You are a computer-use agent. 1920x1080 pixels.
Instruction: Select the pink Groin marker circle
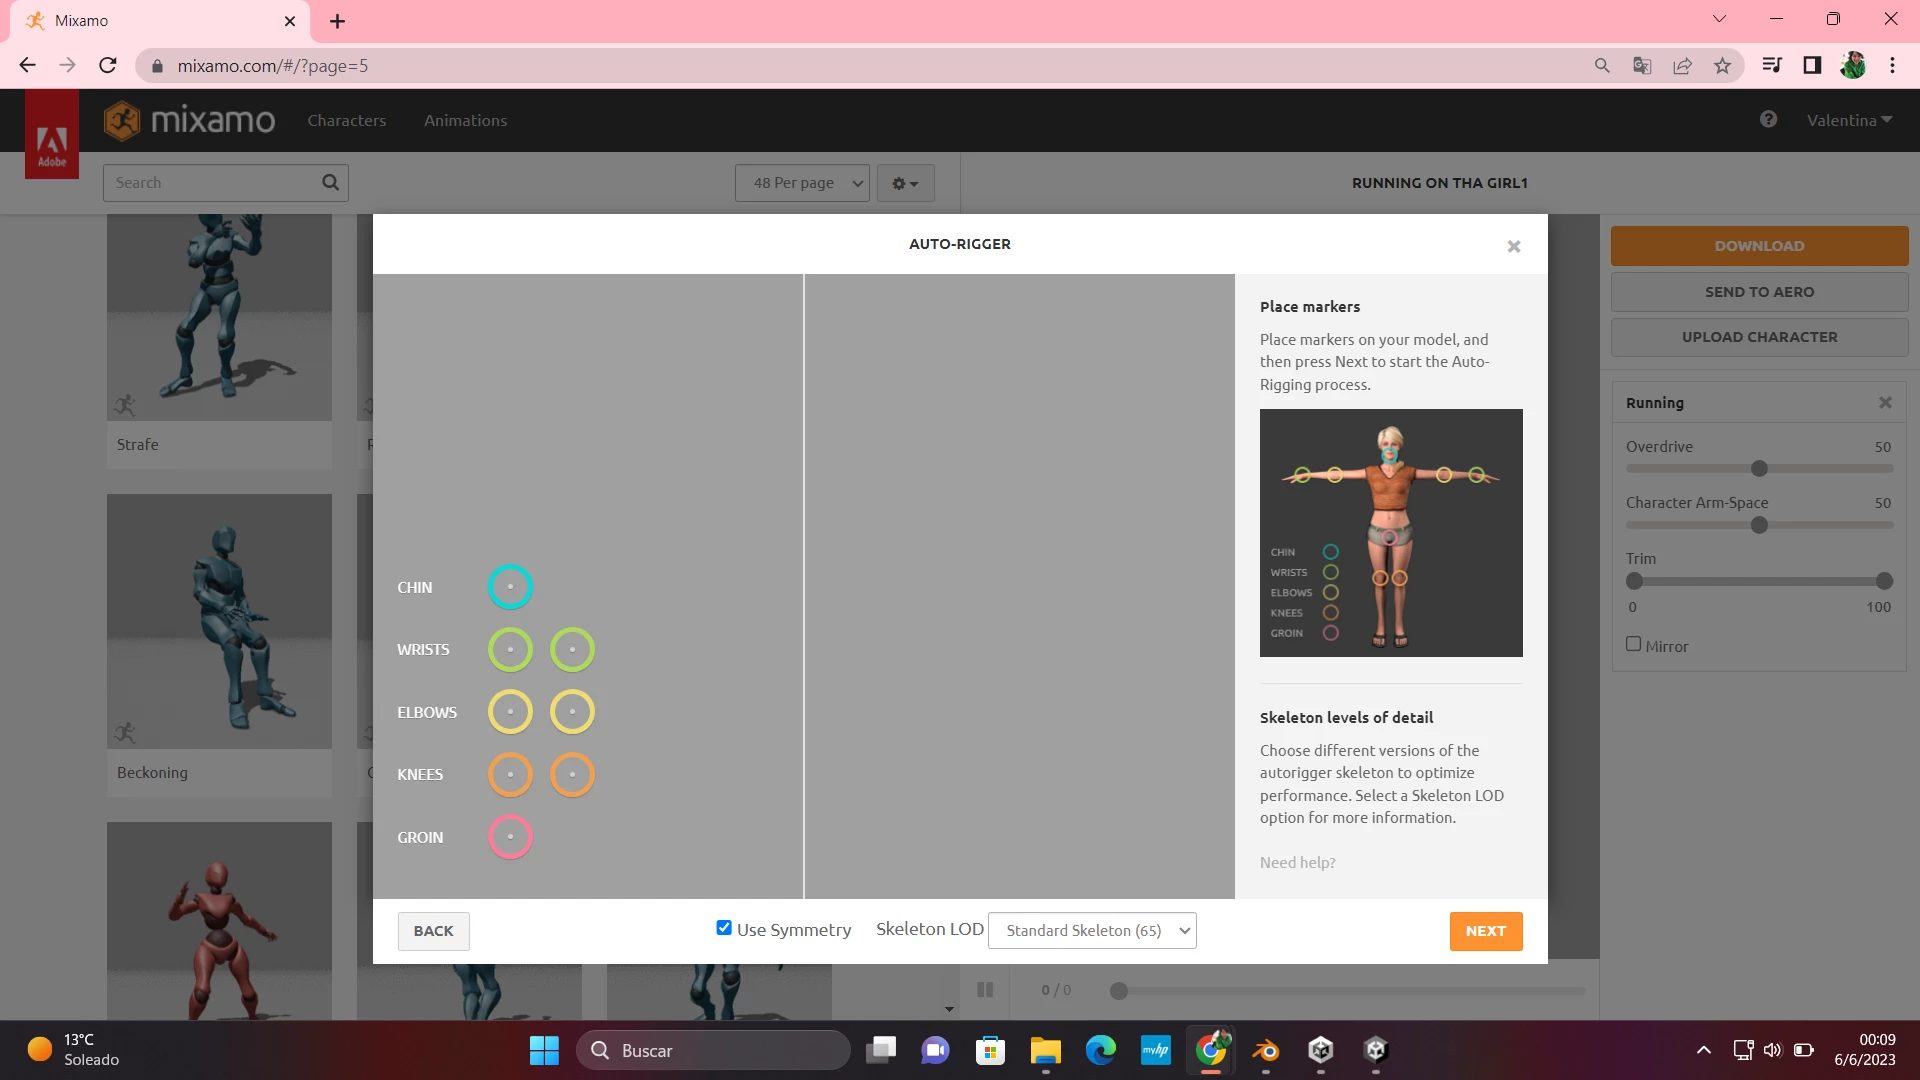tap(510, 837)
